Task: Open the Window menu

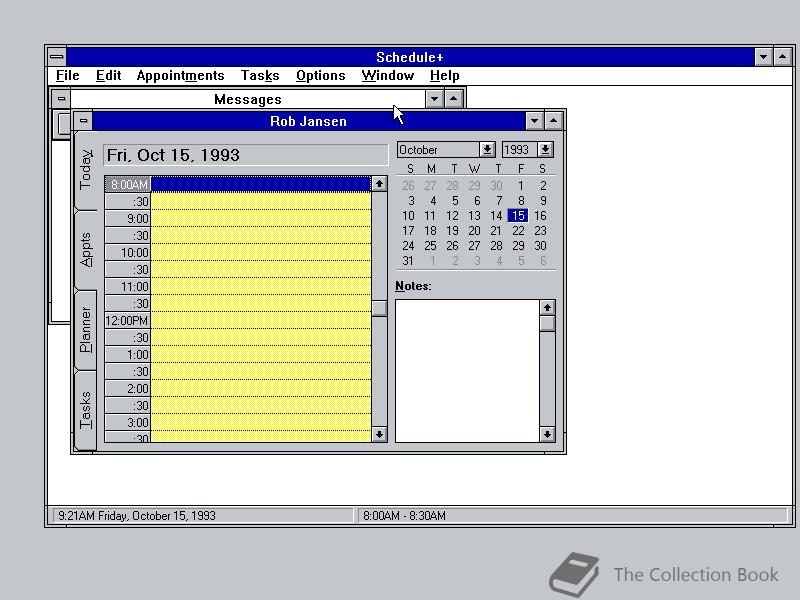Action: [x=388, y=76]
